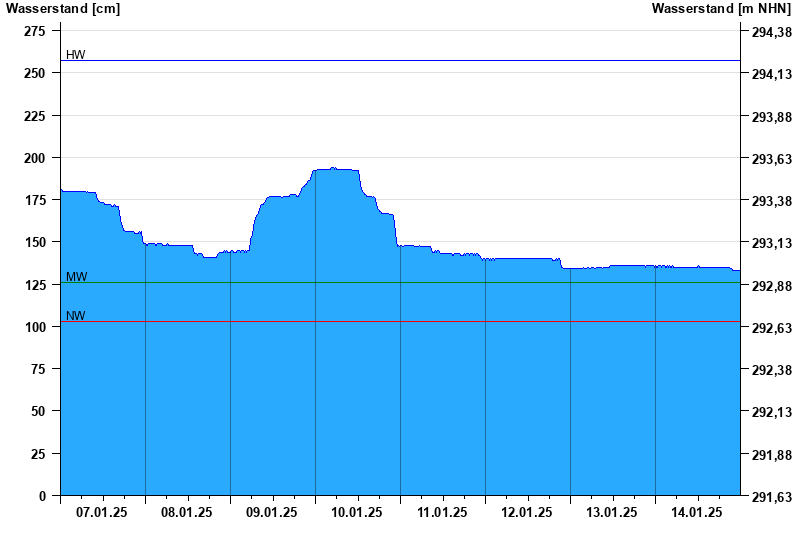Click the 09.01.25 date label

[272, 512]
